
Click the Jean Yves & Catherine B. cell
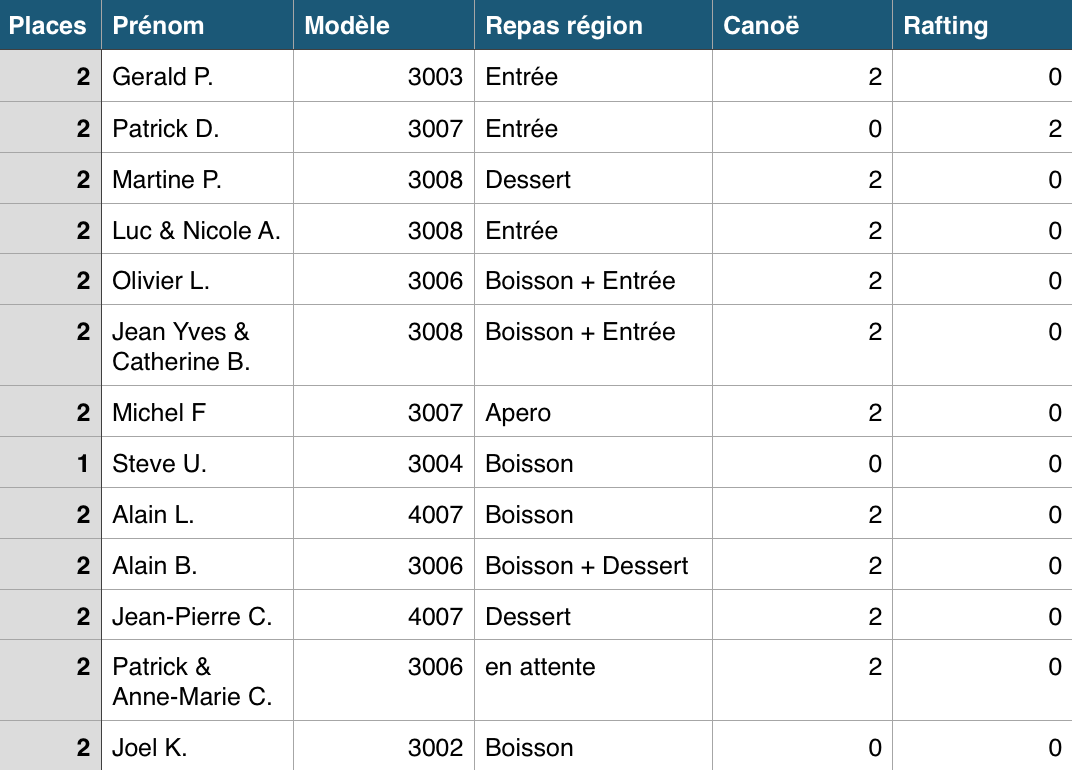pyautogui.click(x=198, y=345)
